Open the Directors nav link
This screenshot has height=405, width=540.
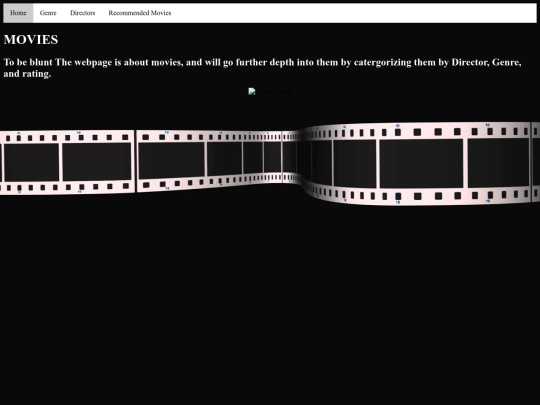(83, 13)
